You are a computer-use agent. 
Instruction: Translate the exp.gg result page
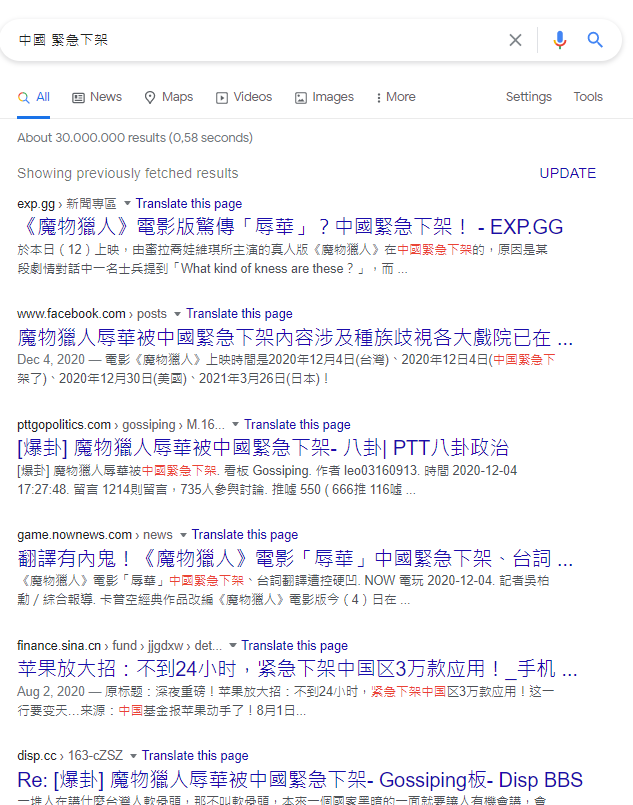point(188,203)
